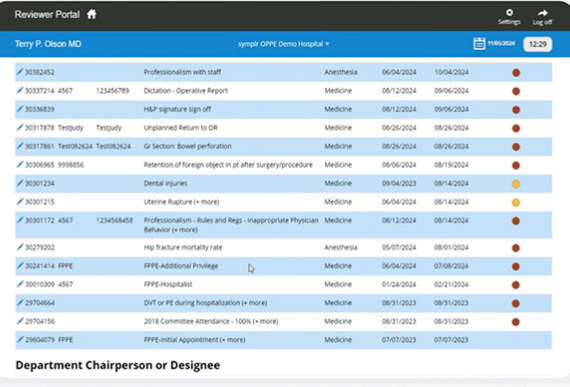
Task: Edit record 29604079 with pencil icon
Action: point(20,339)
